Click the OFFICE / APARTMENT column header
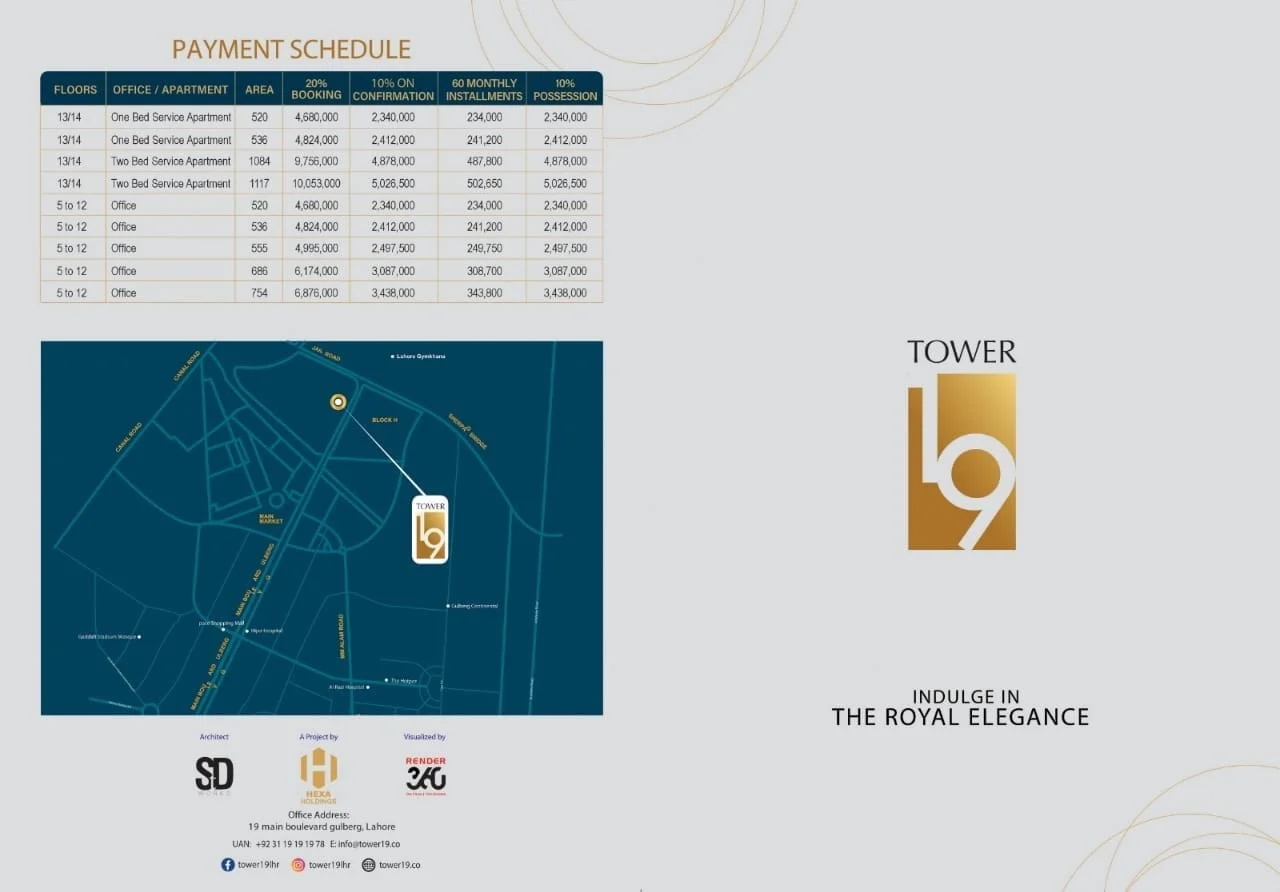The width and height of the screenshot is (1280, 892). click(170, 89)
